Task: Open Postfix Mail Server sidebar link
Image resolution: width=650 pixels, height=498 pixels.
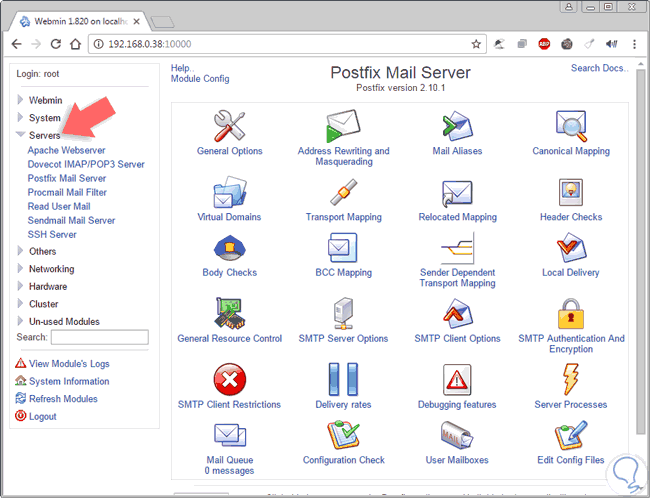Action: (67, 178)
